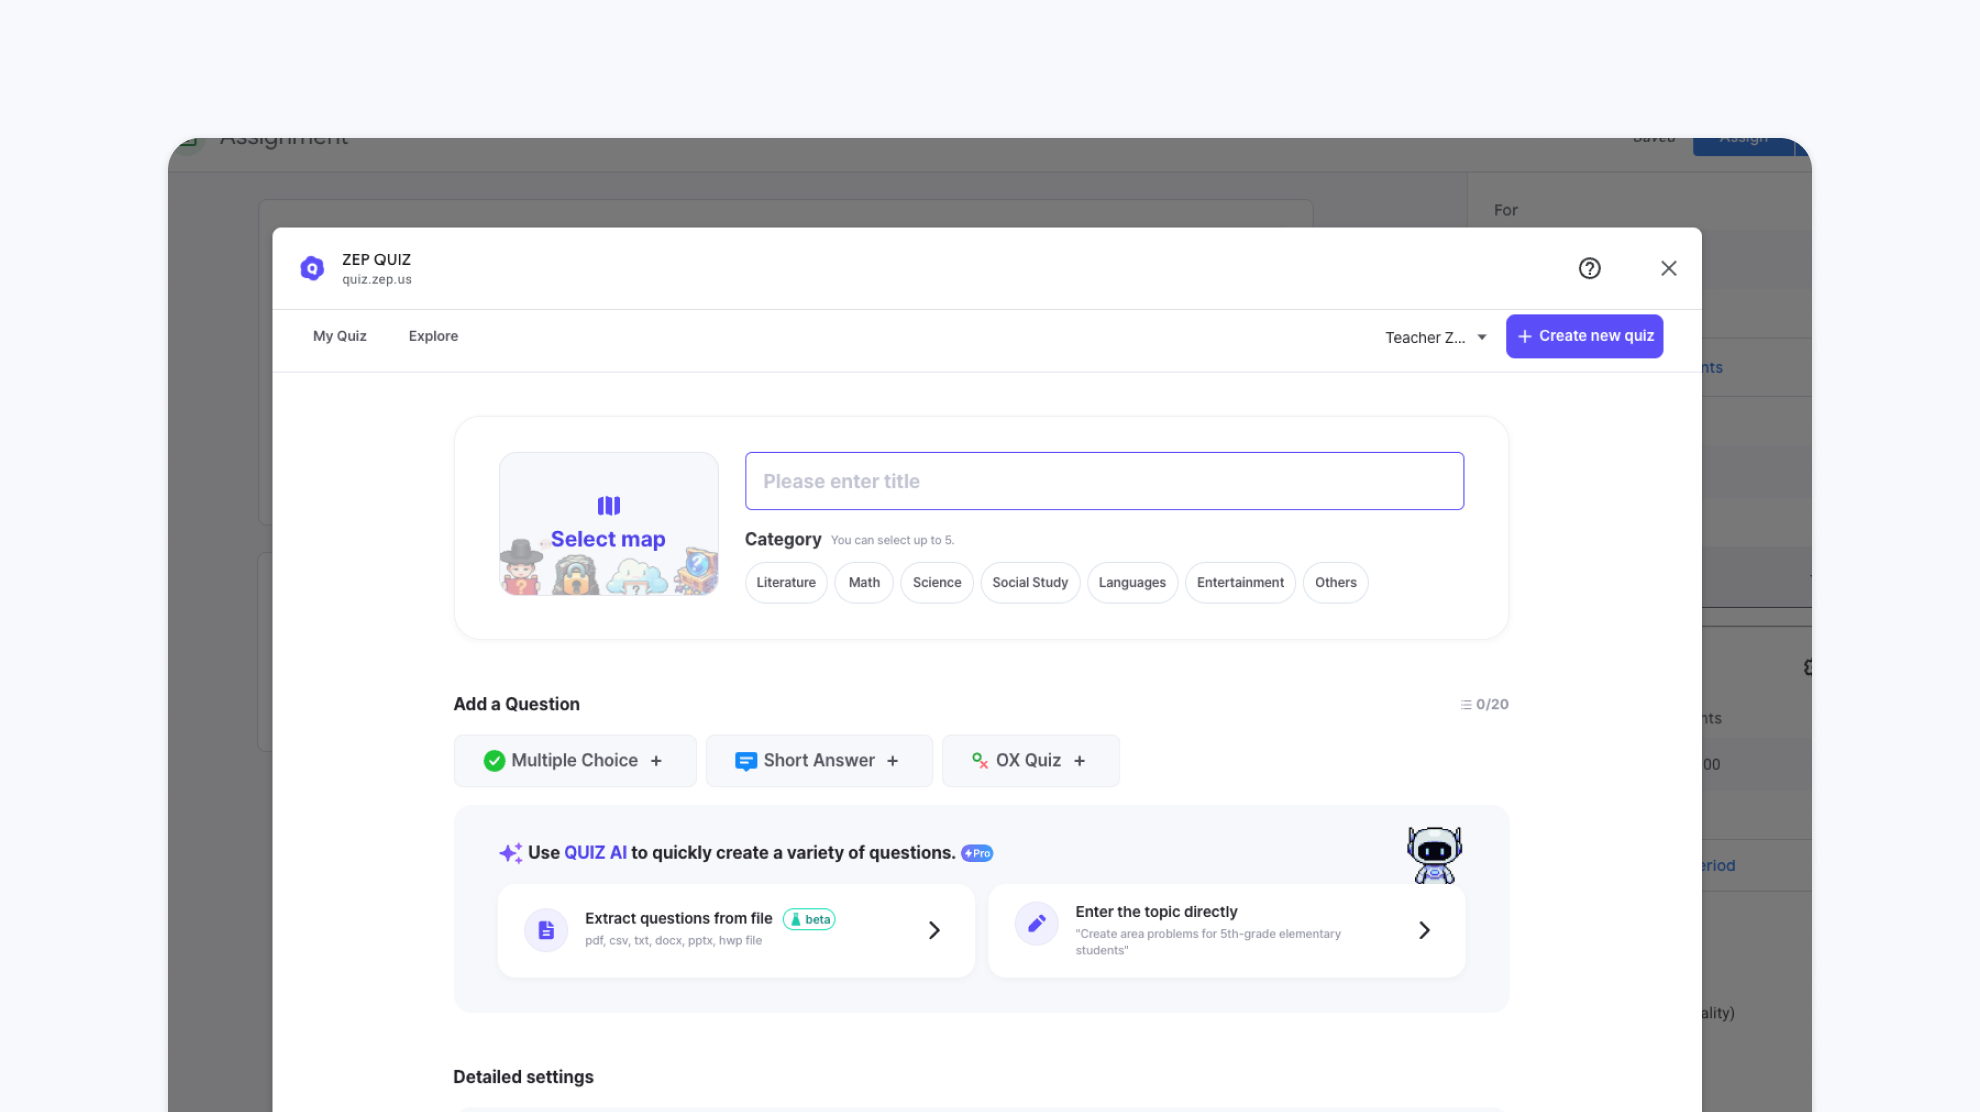Click the pencil icon for topic entry
This screenshot has width=1980, height=1112.
point(1036,923)
